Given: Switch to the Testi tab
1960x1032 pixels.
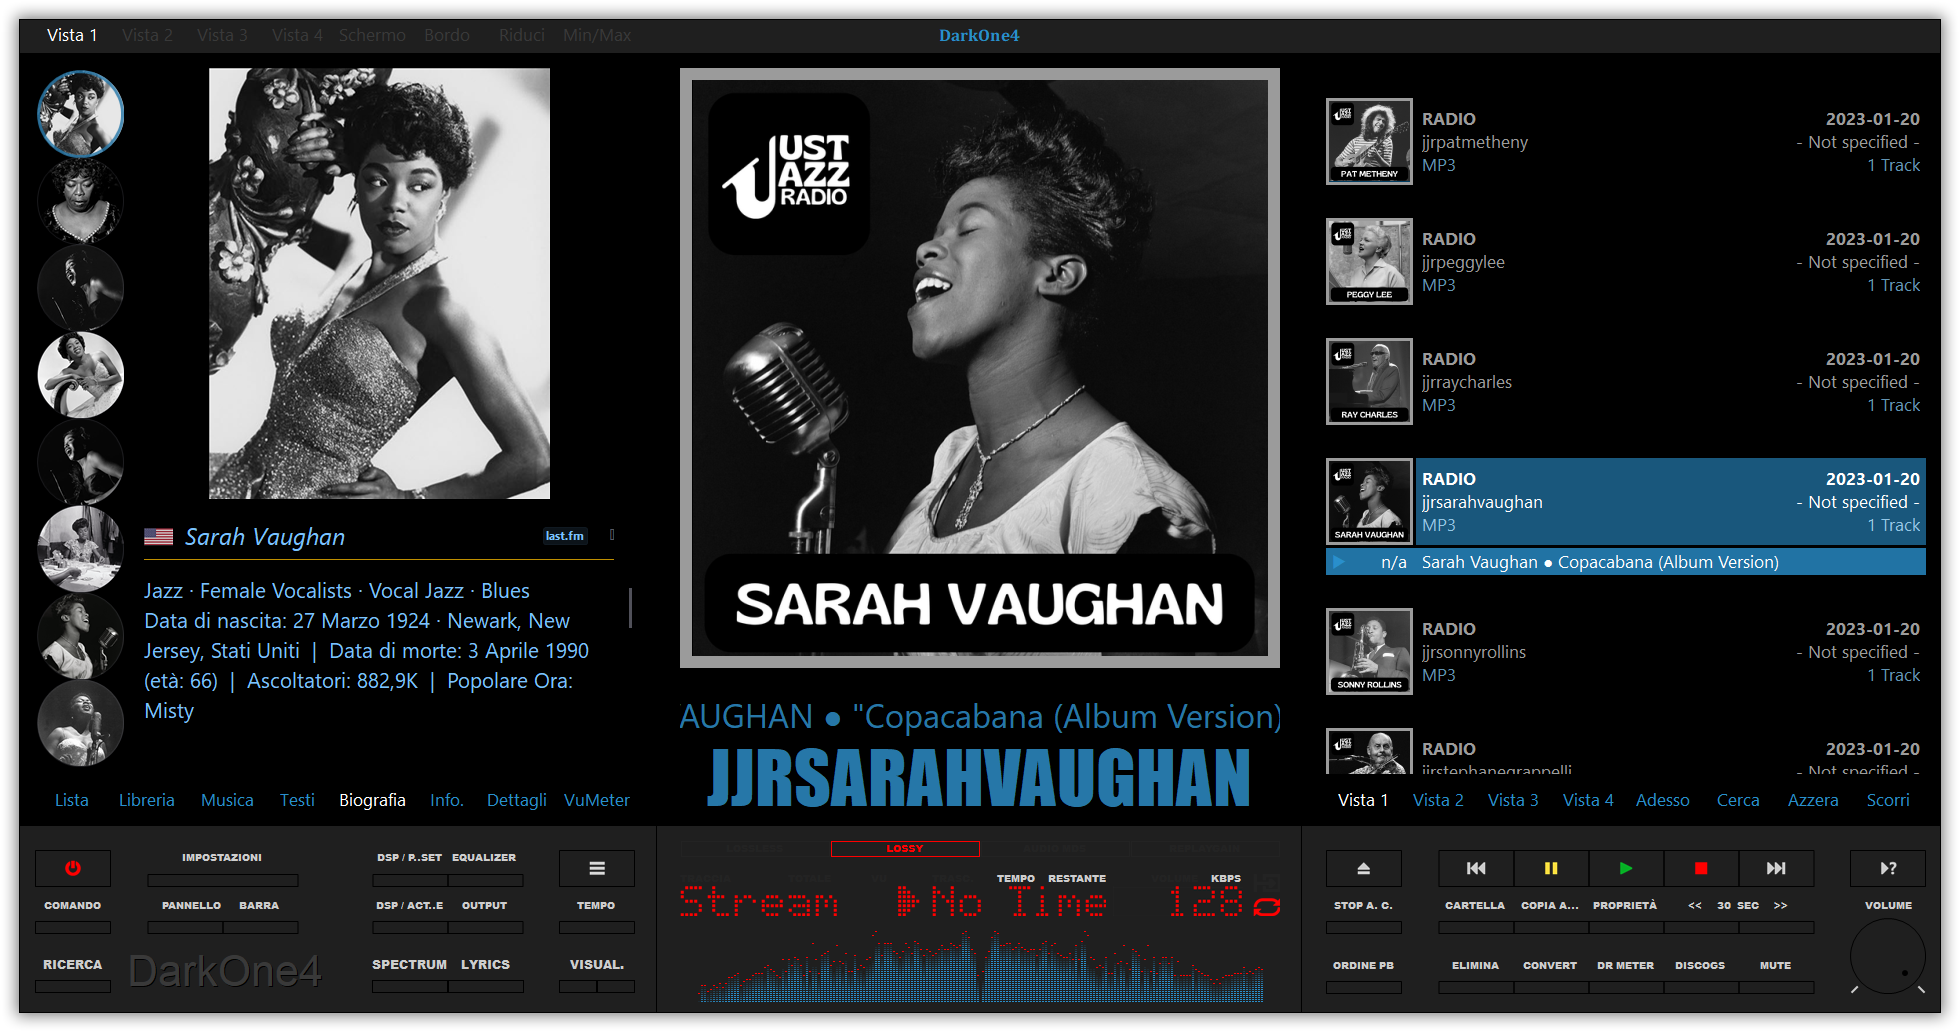Looking at the screenshot, I should tap(297, 800).
